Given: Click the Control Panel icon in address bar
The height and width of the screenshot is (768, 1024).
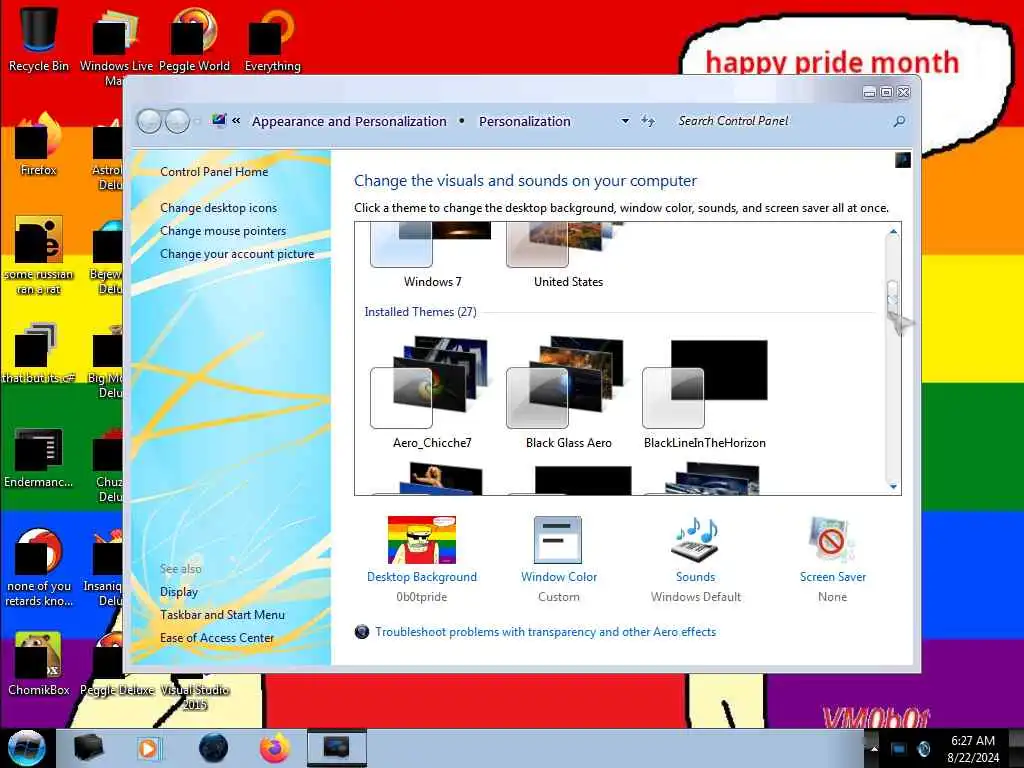Looking at the screenshot, I should tap(219, 120).
